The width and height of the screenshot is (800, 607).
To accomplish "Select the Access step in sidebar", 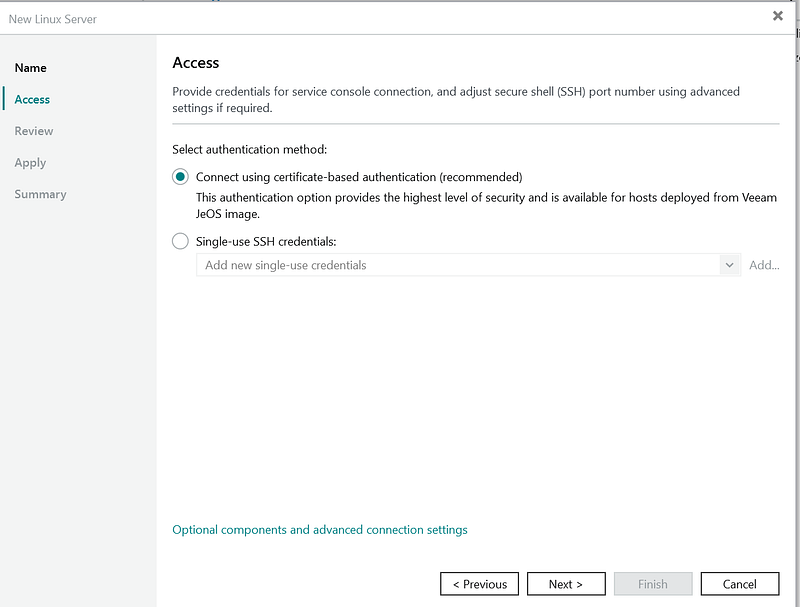I will (32, 100).
